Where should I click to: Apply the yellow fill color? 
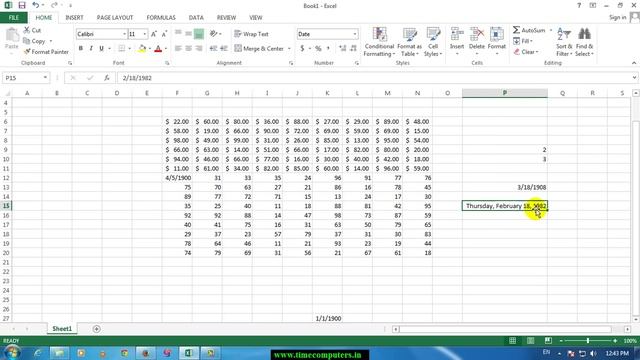(142, 49)
